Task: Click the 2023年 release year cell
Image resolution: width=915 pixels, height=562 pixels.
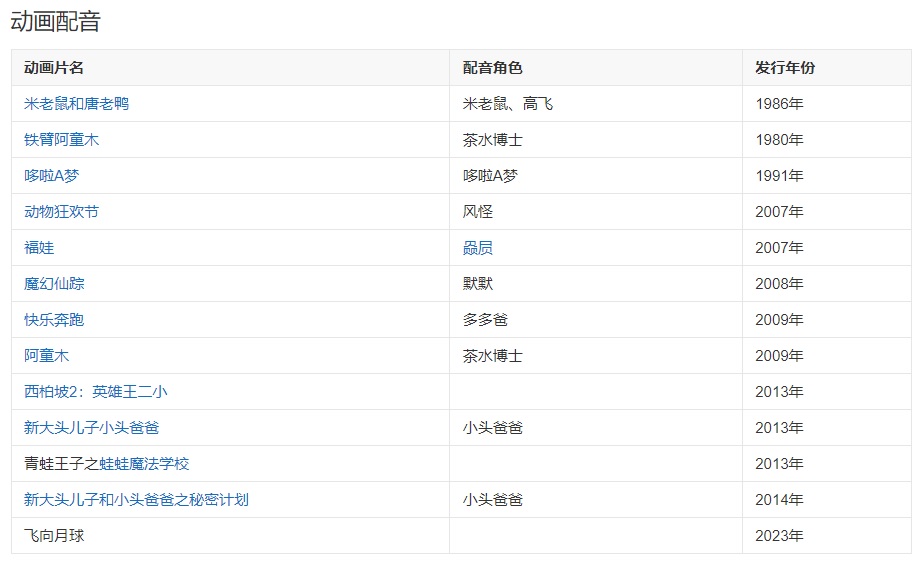Action: pos(779,536)
